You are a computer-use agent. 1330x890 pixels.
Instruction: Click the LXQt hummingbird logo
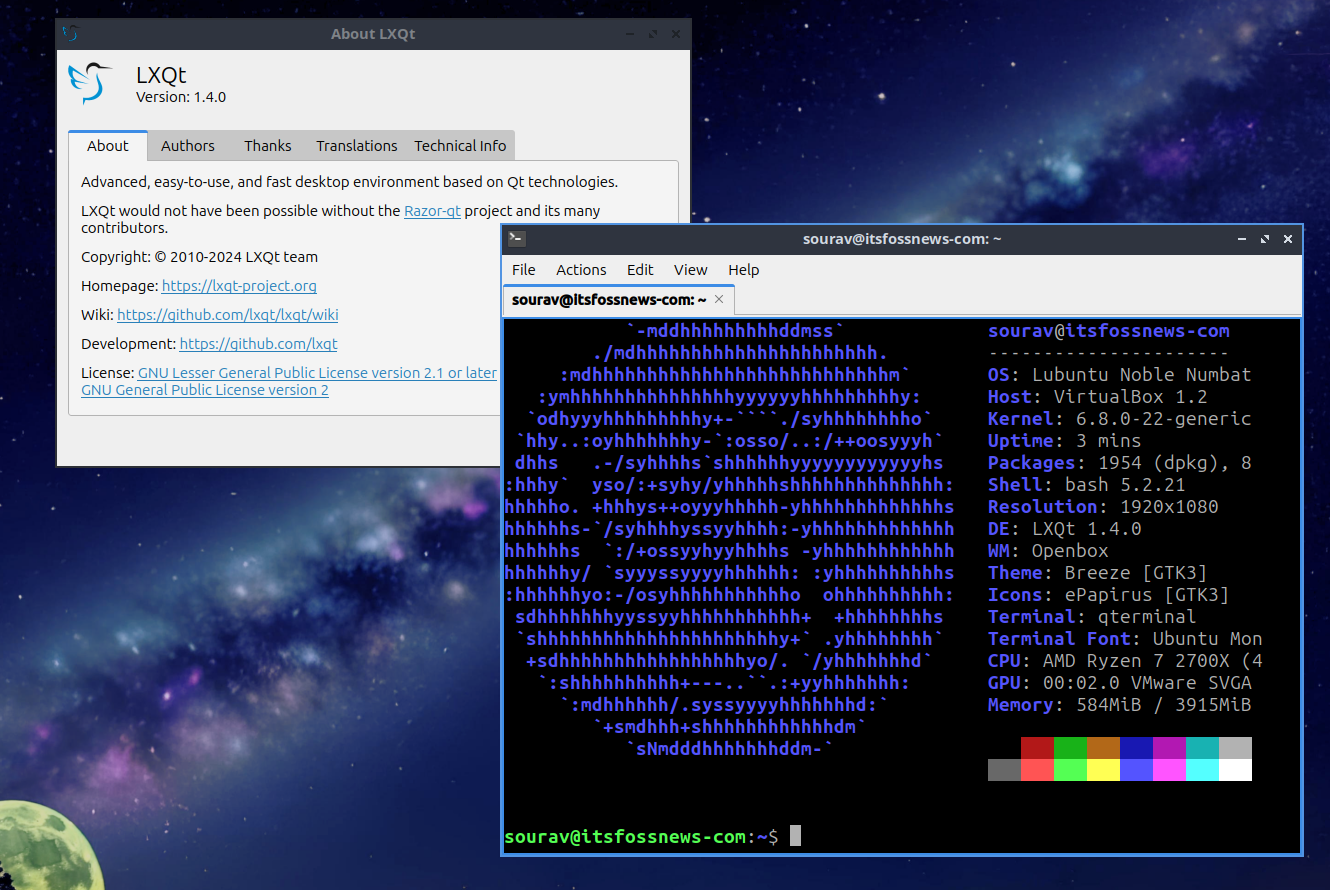point(89,83)
